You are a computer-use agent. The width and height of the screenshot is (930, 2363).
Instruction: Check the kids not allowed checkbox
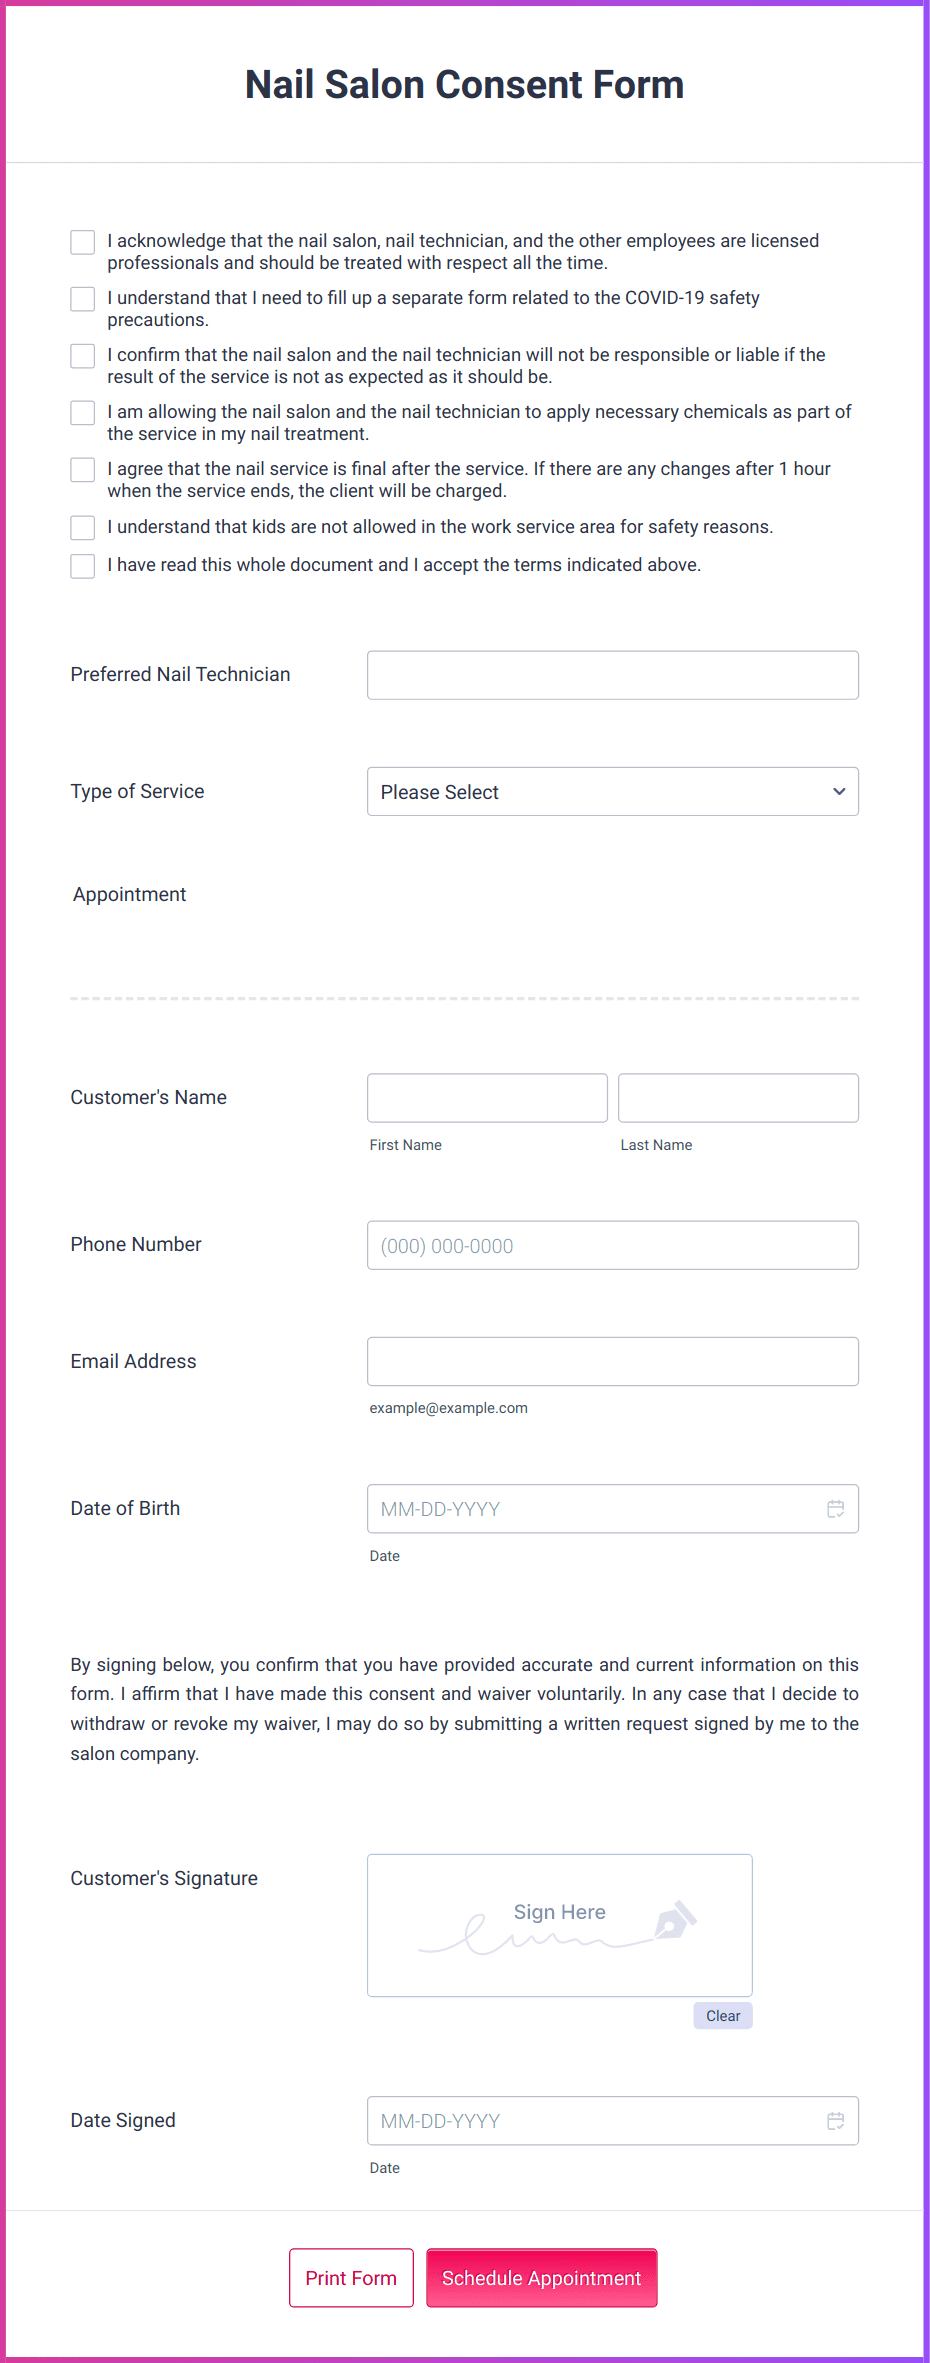coord(82,527)
